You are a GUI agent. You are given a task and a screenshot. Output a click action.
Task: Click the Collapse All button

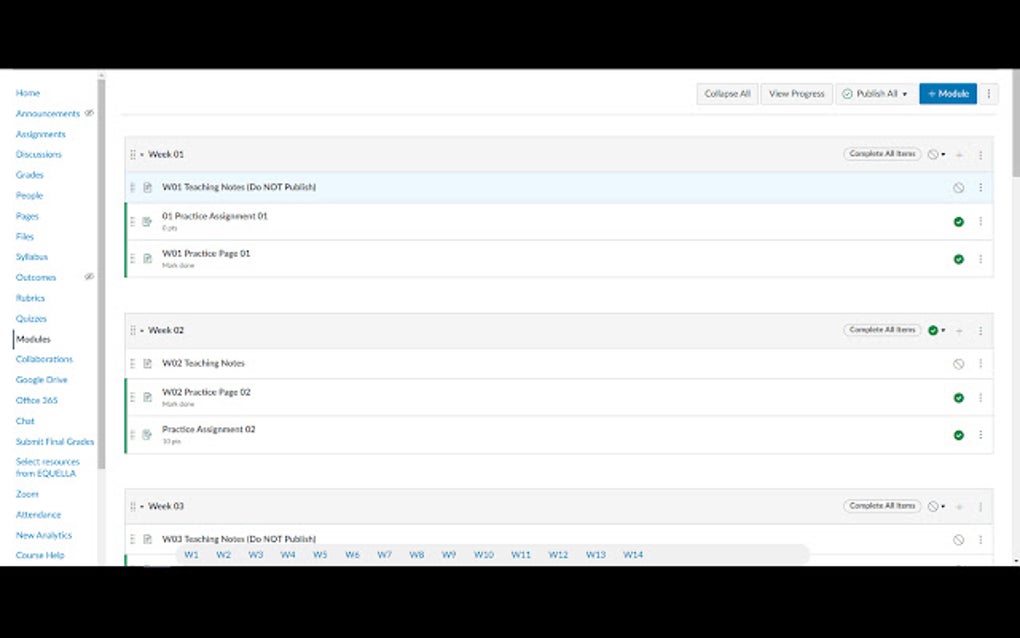pos(727,93)
